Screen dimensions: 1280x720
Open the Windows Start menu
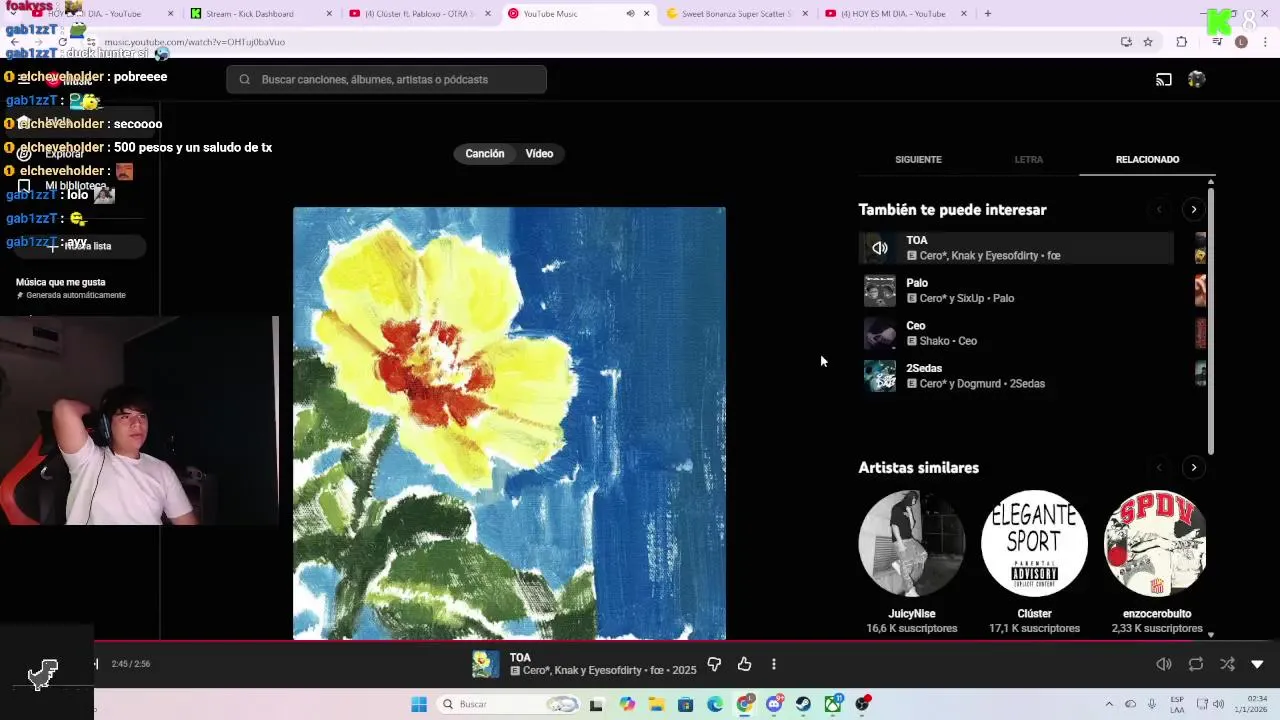pos(419,704)
